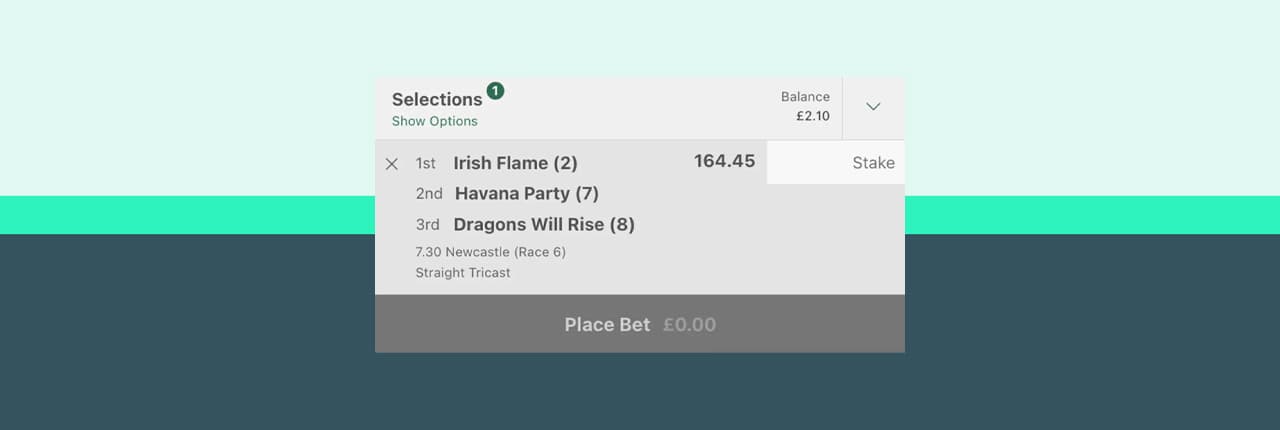
Task: Select the Dragons Will Rise (8) runner
Action: [x=544, y=224]
